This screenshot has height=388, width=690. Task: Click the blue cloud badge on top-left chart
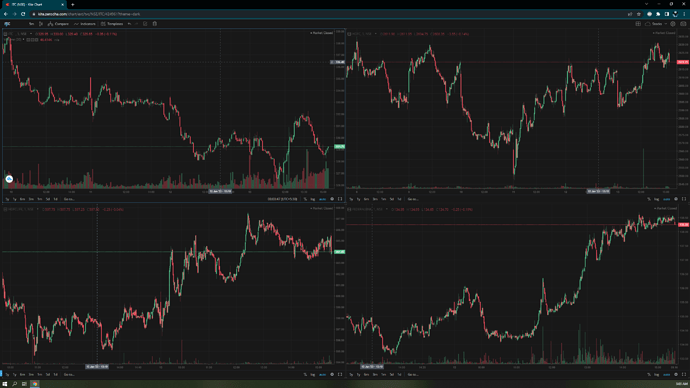pyautogui.click(x=9, y=179)
